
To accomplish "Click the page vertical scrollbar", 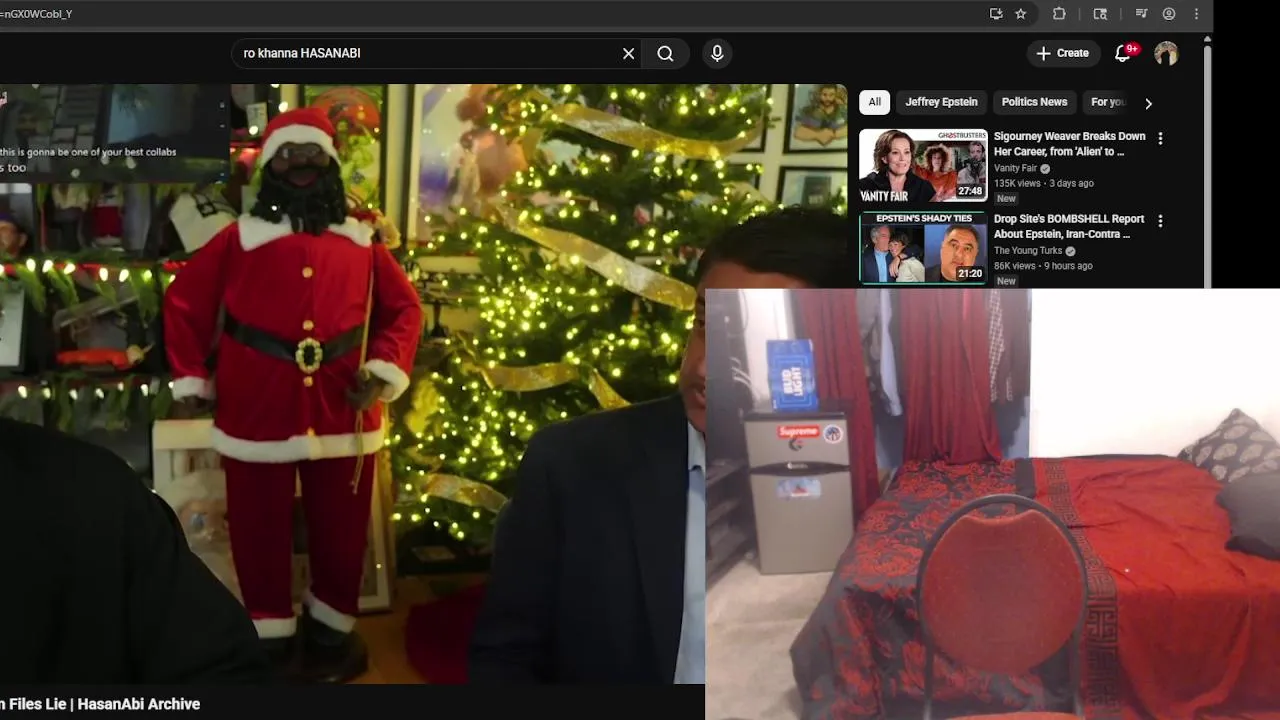I will 1208,165.
